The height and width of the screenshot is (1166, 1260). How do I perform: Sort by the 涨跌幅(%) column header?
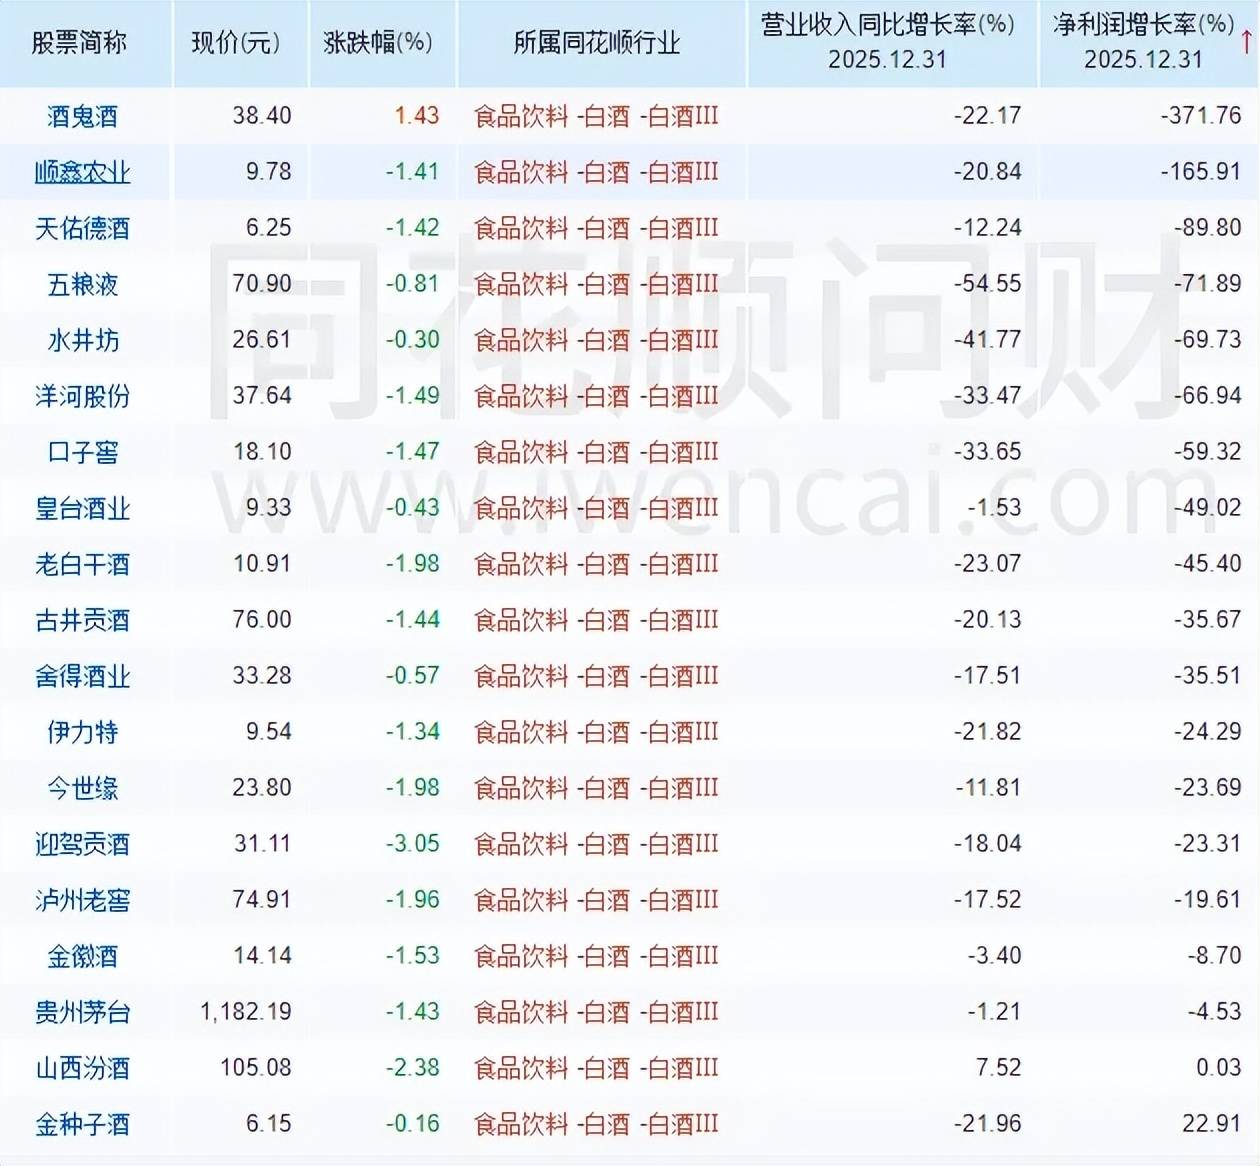point(378,43)
